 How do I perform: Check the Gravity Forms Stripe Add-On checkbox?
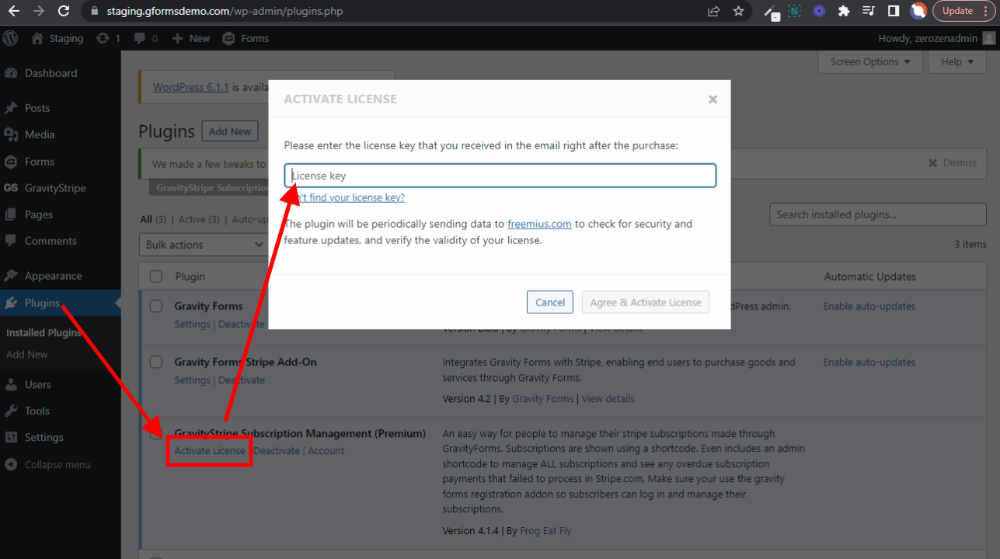click(x=156, y=362)
